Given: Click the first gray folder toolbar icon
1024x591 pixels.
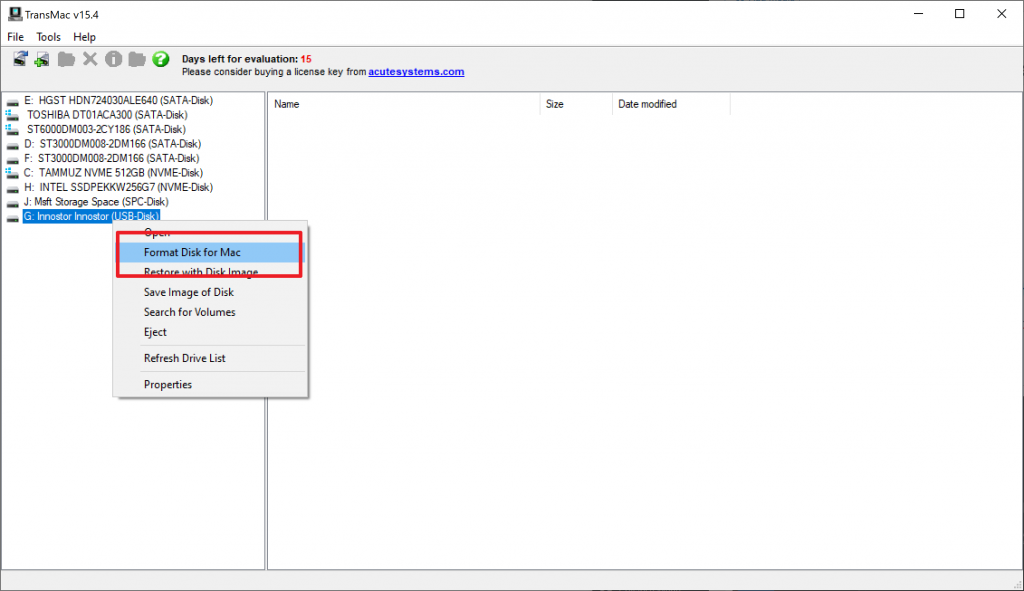Looking at the screenshot, I should [66, 59].
